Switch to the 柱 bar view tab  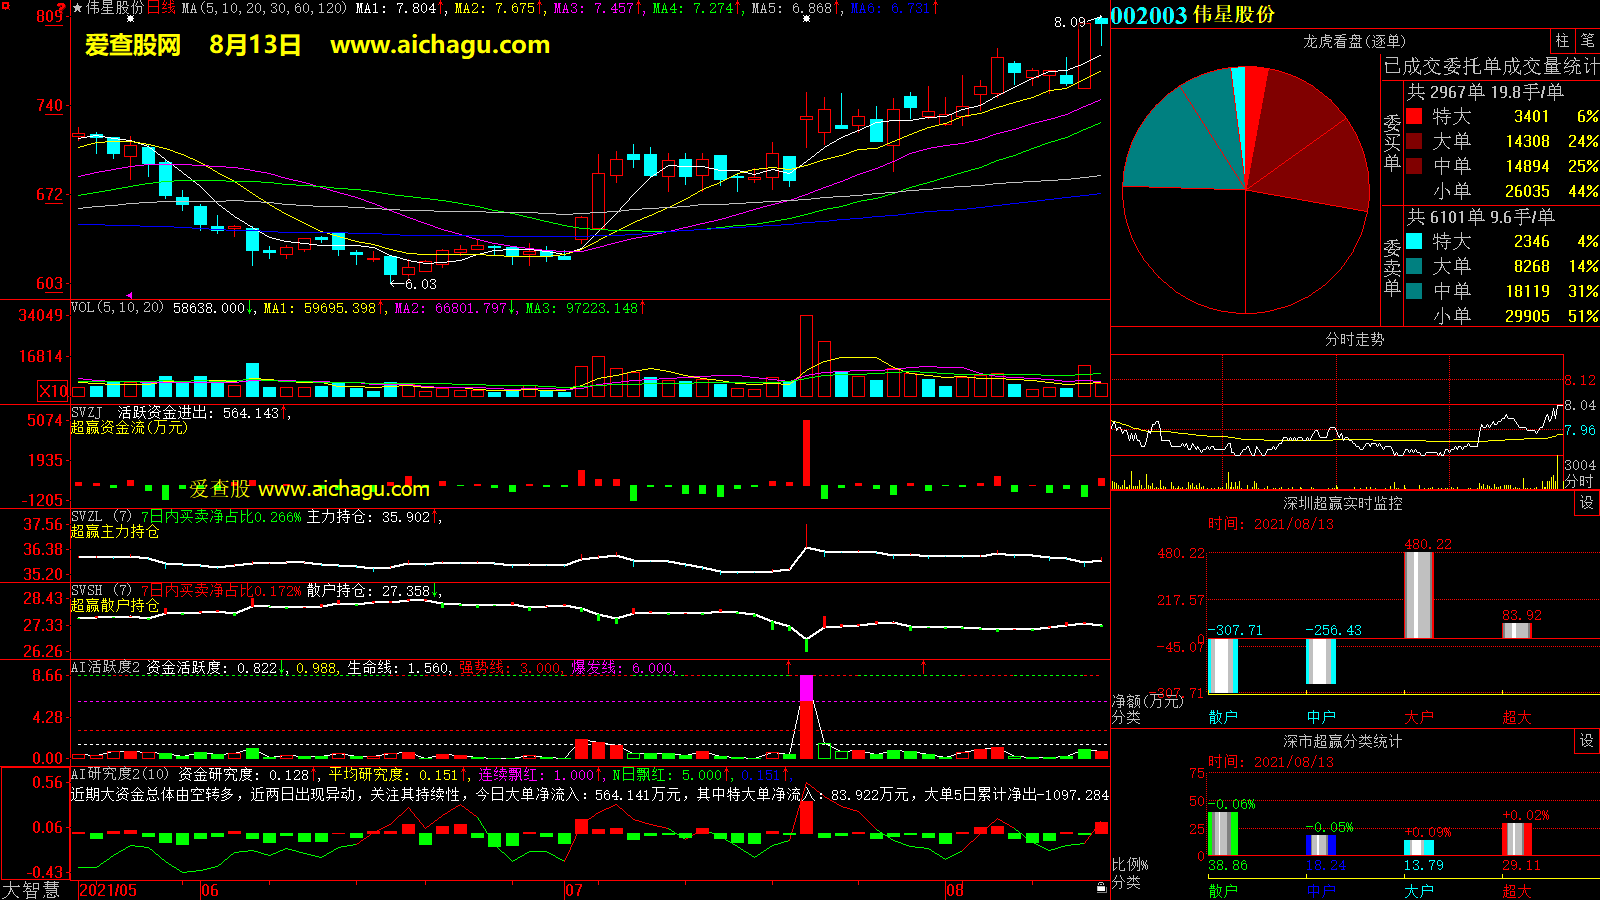1562,41
